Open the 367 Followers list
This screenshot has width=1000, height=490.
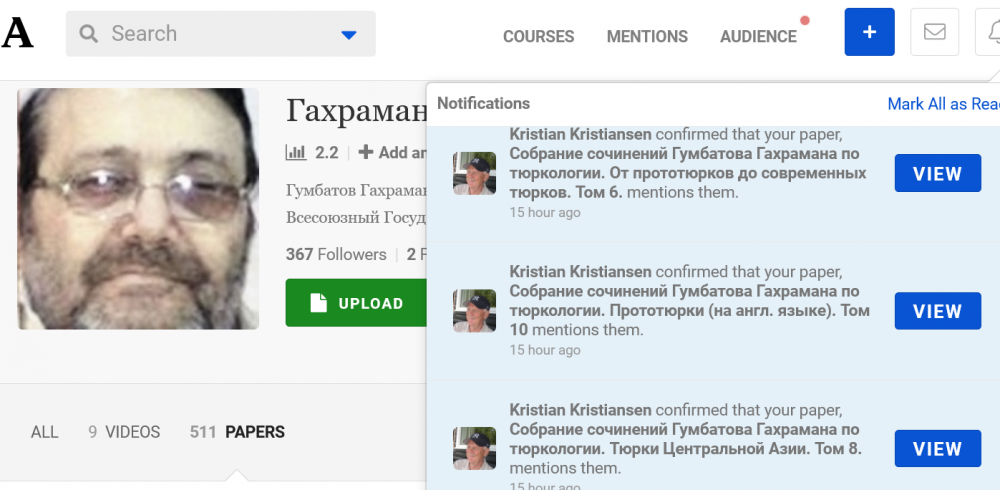336,255
